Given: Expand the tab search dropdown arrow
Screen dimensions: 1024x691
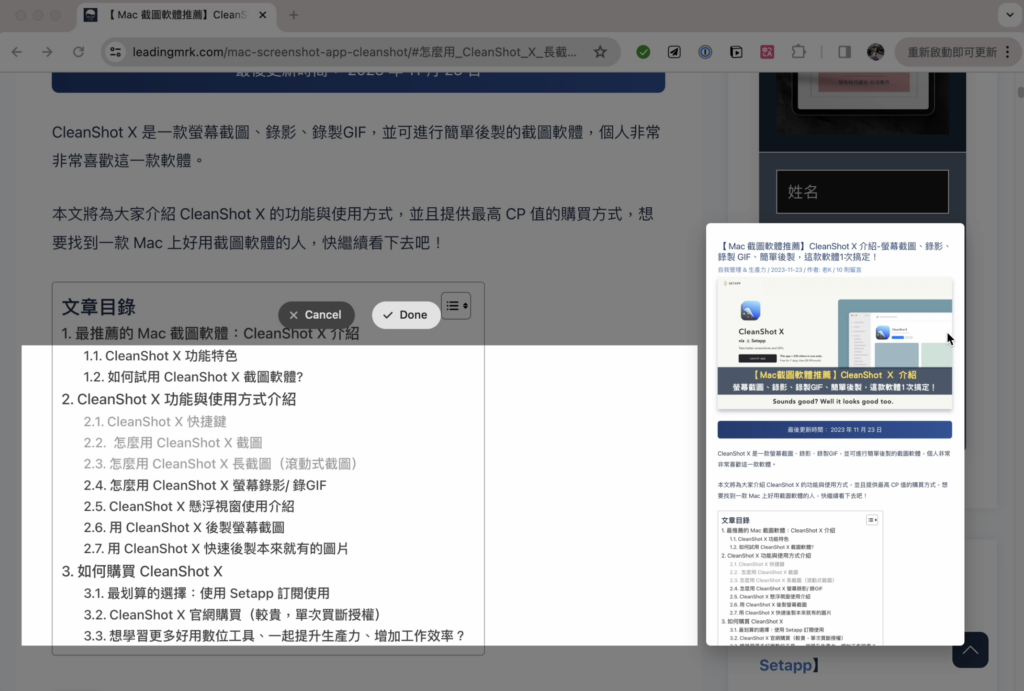Looking at the screenshot, I should (1010, 14).
